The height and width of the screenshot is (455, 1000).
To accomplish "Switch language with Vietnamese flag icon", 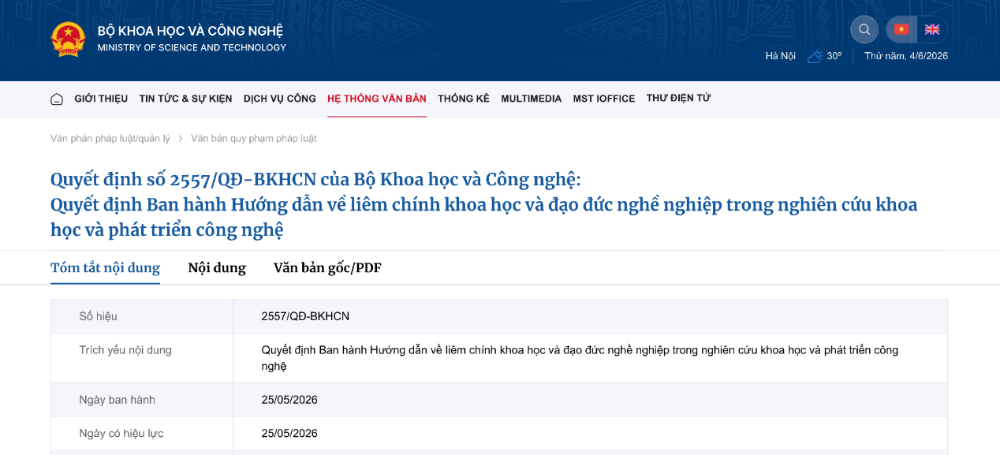I will (x=901, y=29).
